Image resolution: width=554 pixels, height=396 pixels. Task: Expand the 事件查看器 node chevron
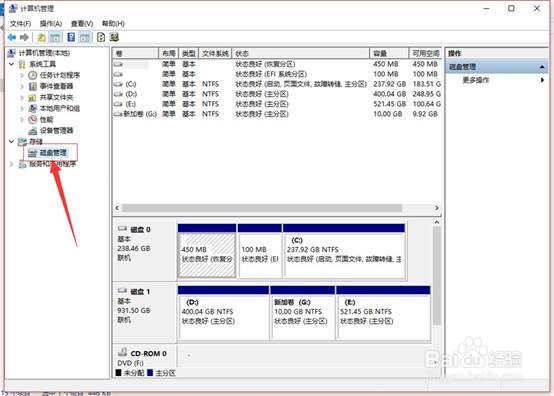click(22, 86)
